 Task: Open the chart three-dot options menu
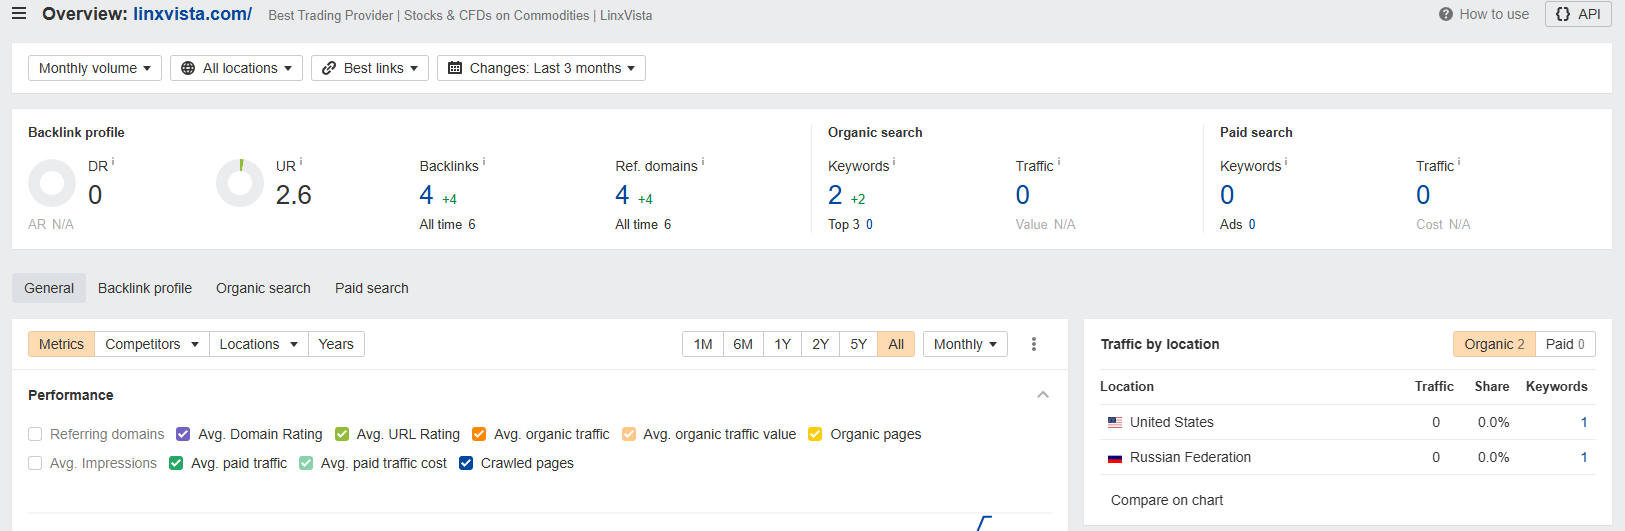point(1034,344)
